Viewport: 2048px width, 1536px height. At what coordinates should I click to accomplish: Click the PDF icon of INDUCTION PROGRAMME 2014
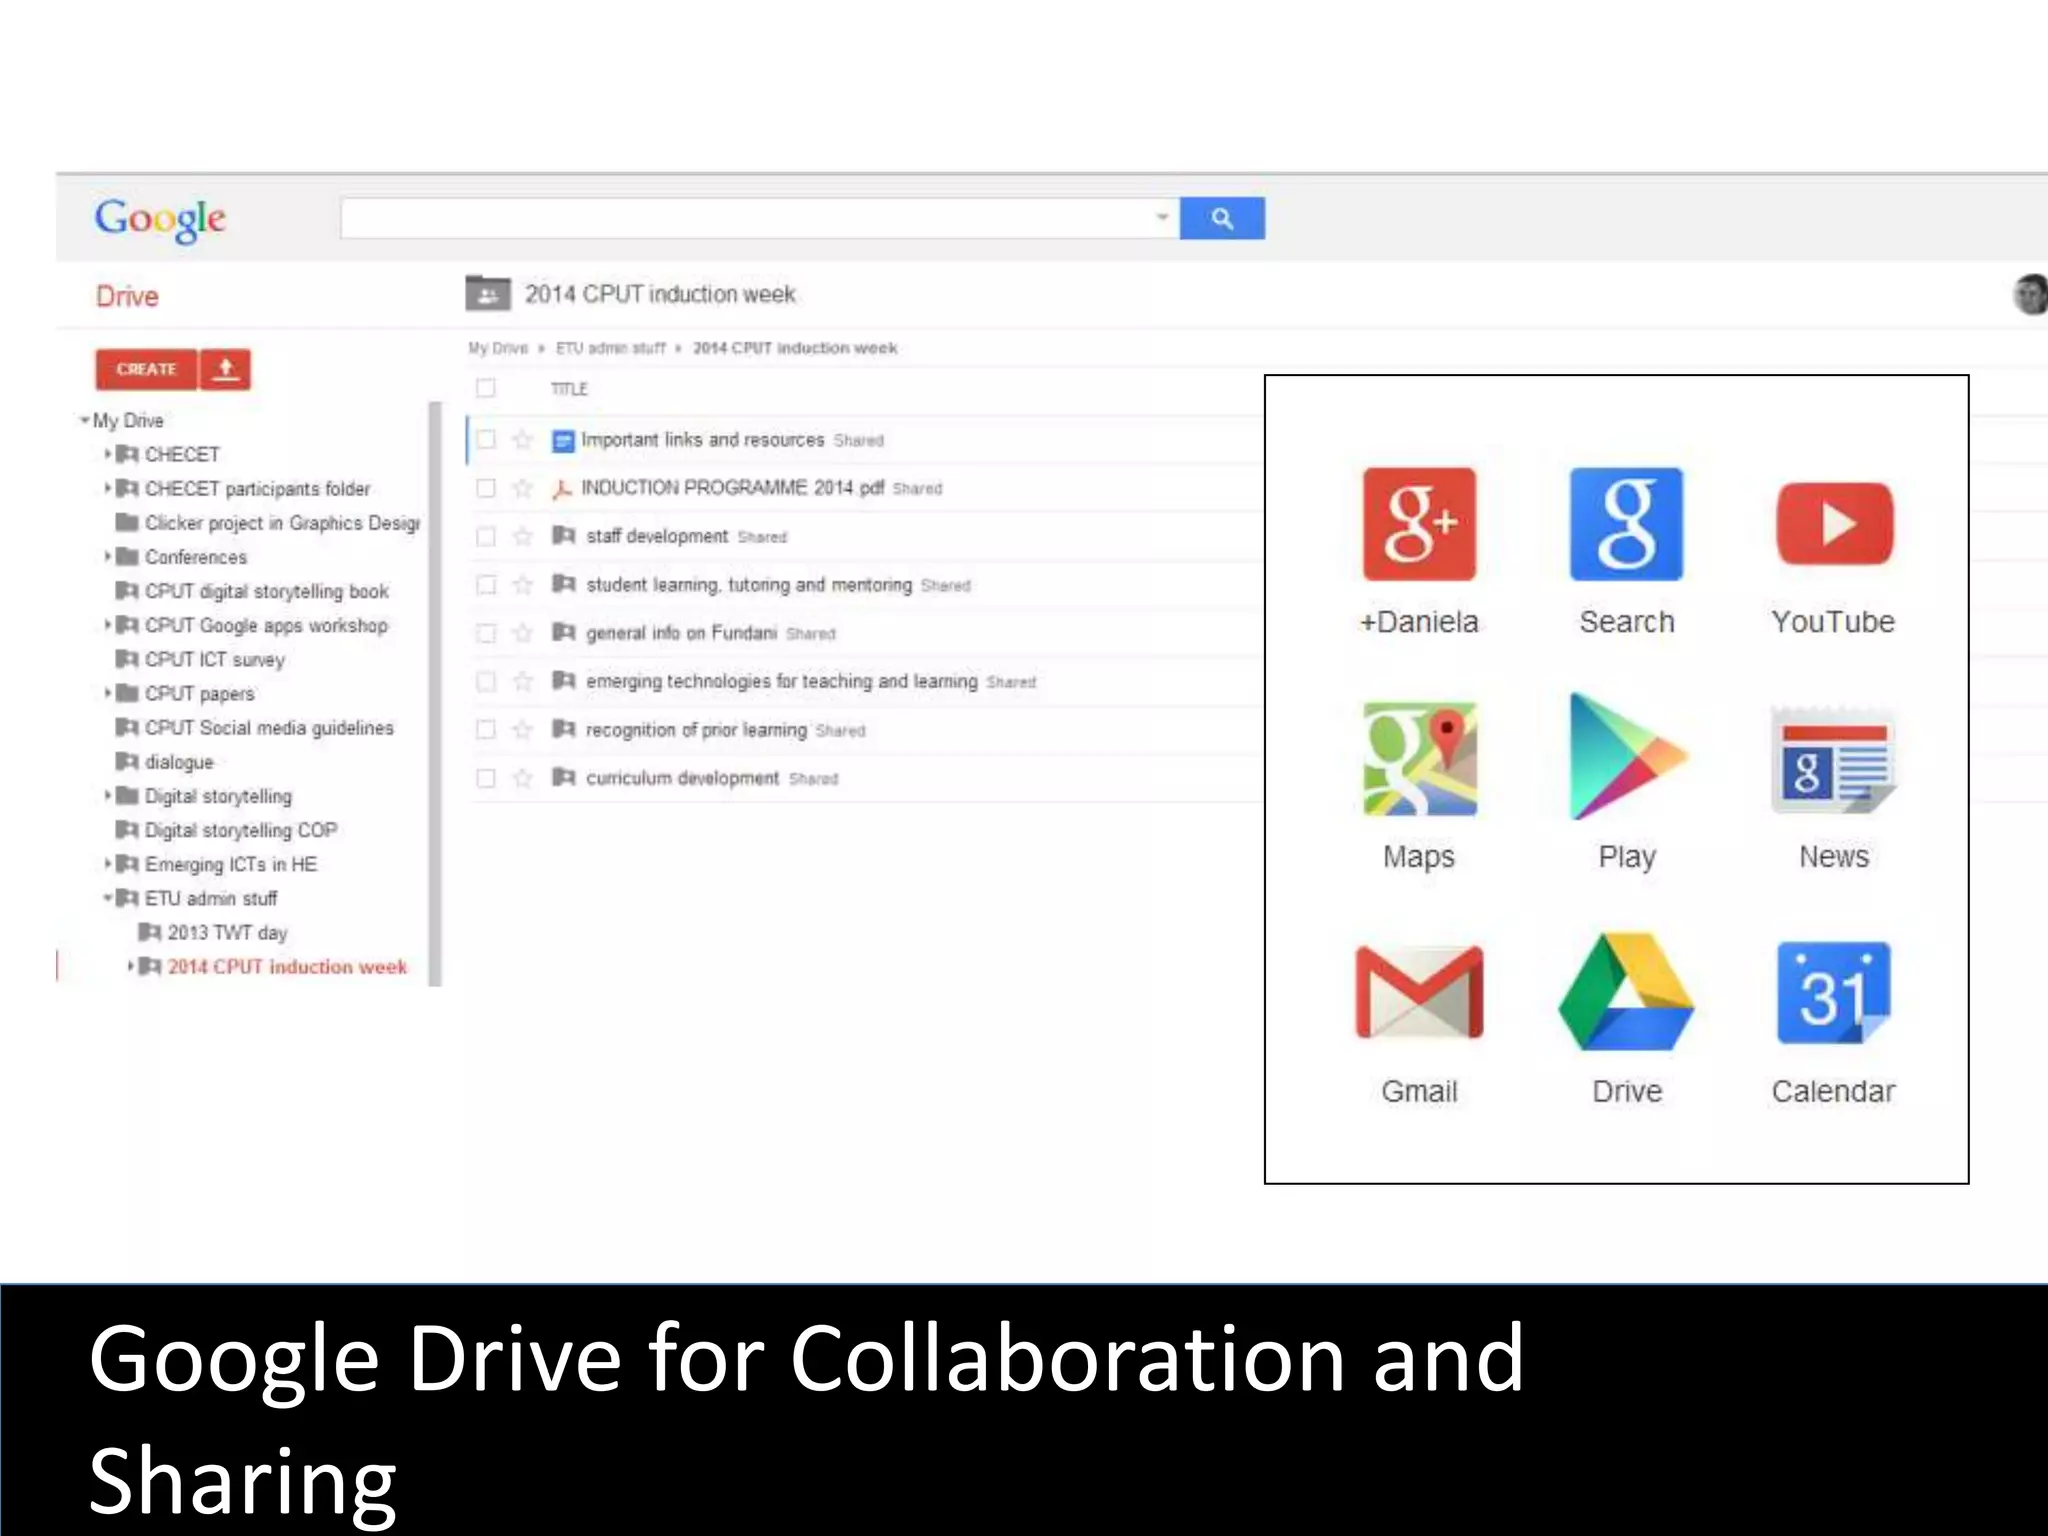[563, 488]
